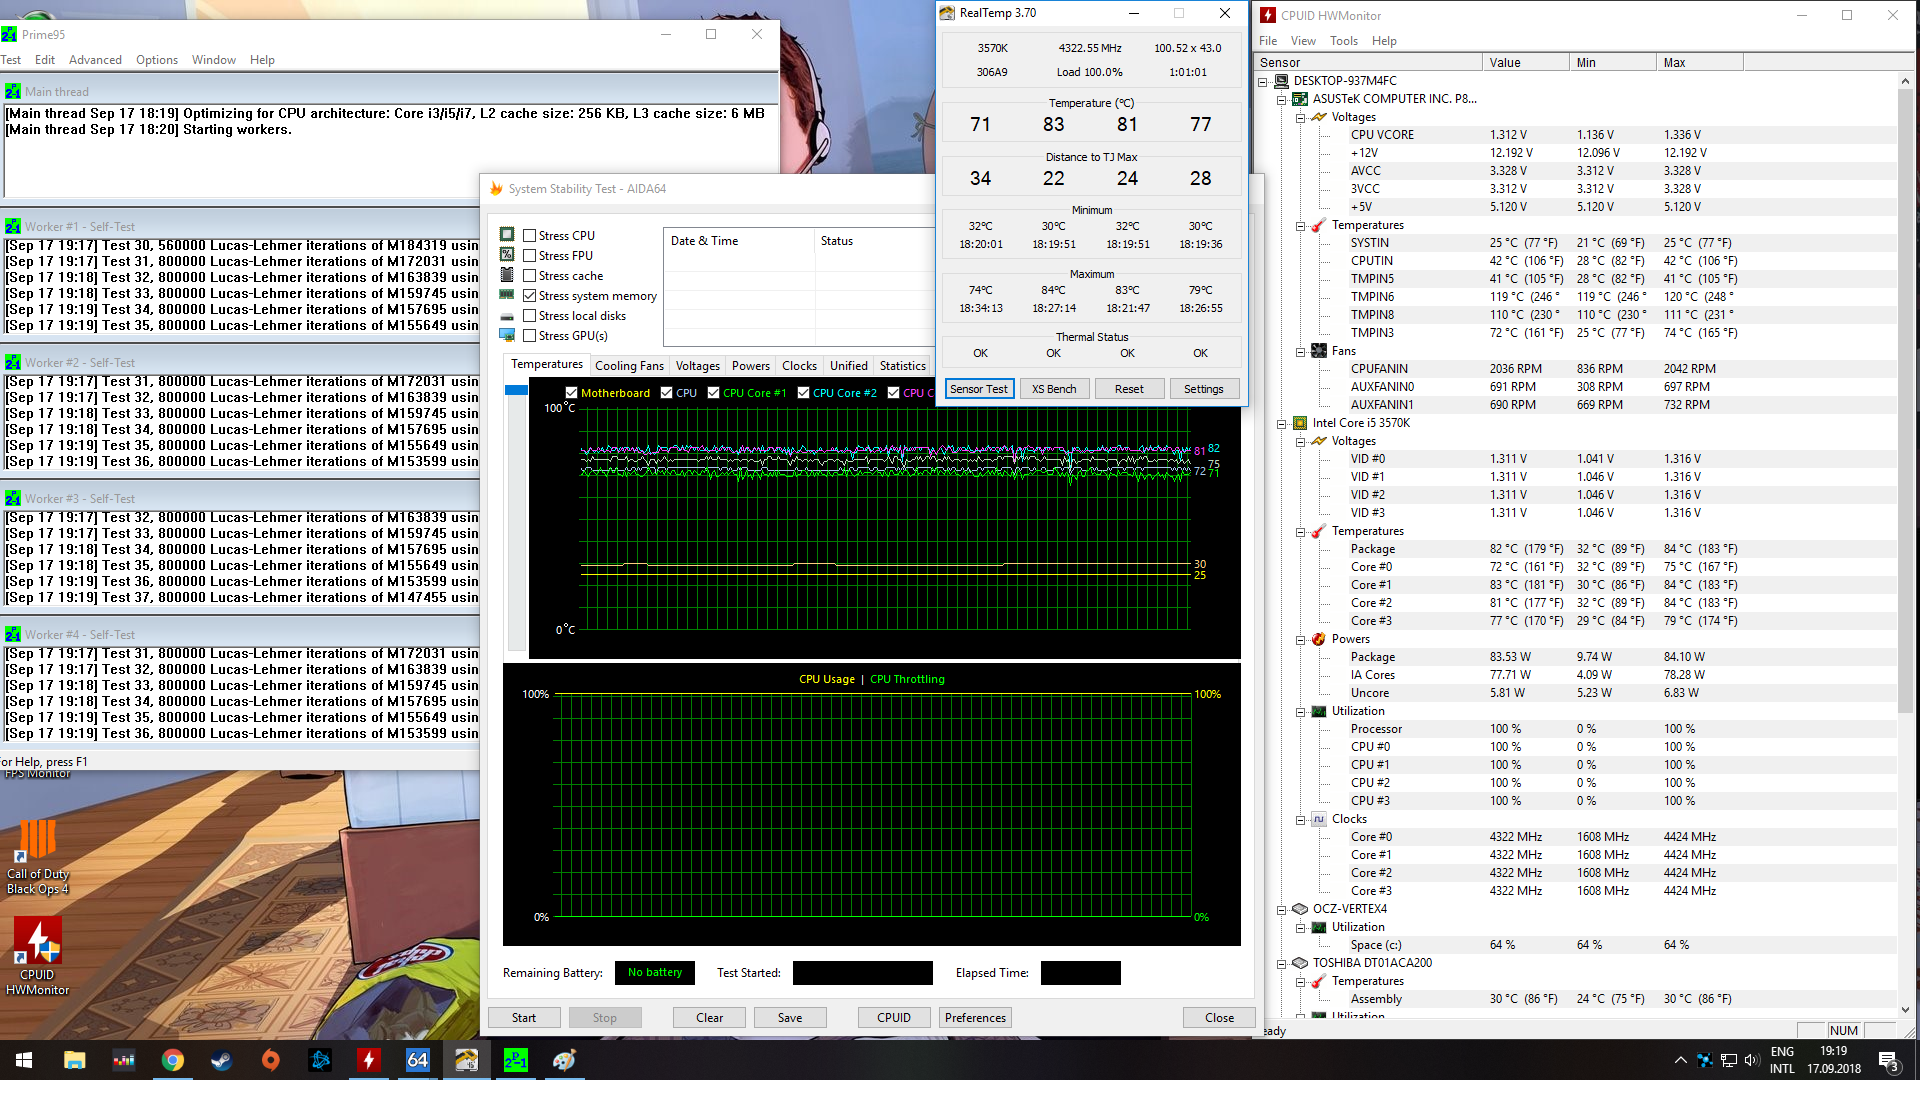
Task: Open File Explorer from the taskbar
Action: click(75, 1060)
